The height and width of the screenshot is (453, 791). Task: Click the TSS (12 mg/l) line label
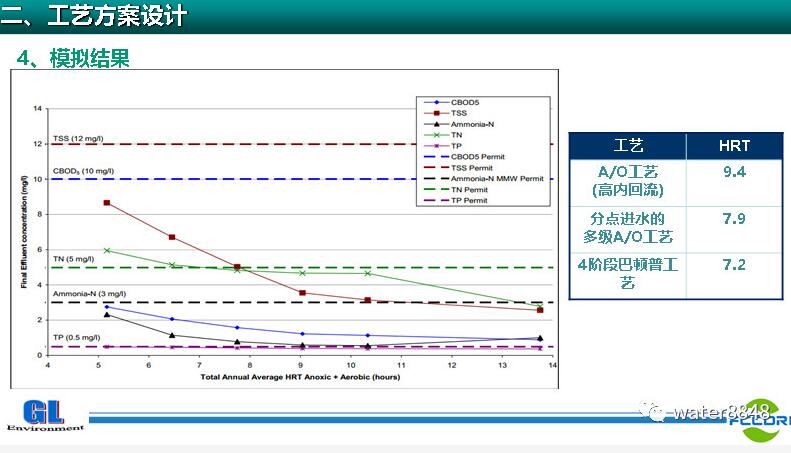(77, 138)
